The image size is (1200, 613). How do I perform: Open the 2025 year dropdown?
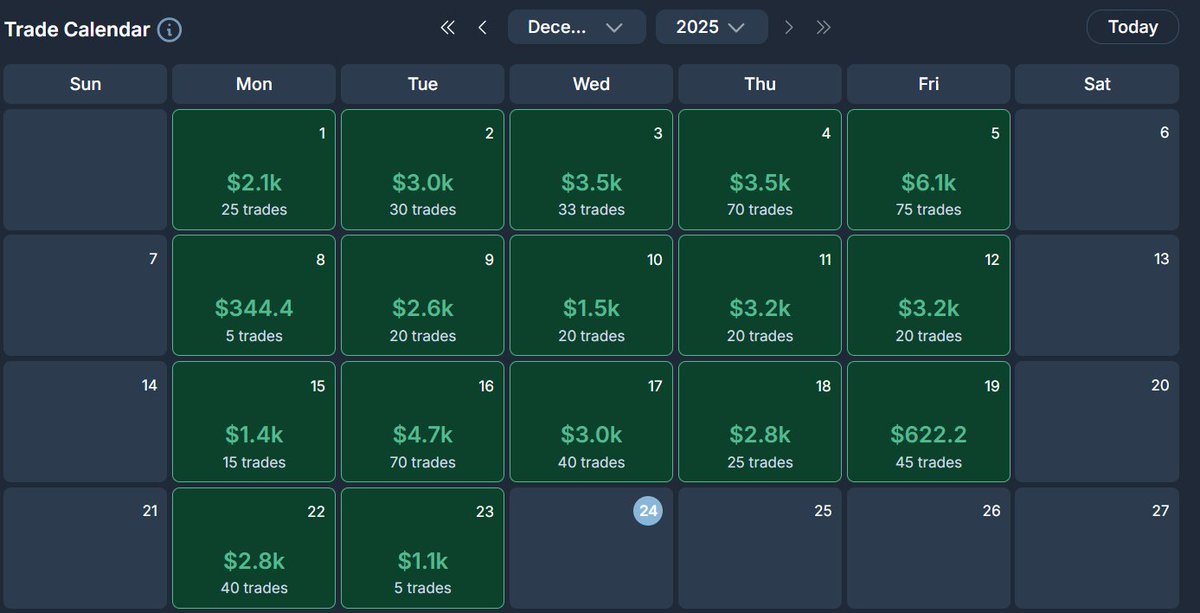coord(712,27)
